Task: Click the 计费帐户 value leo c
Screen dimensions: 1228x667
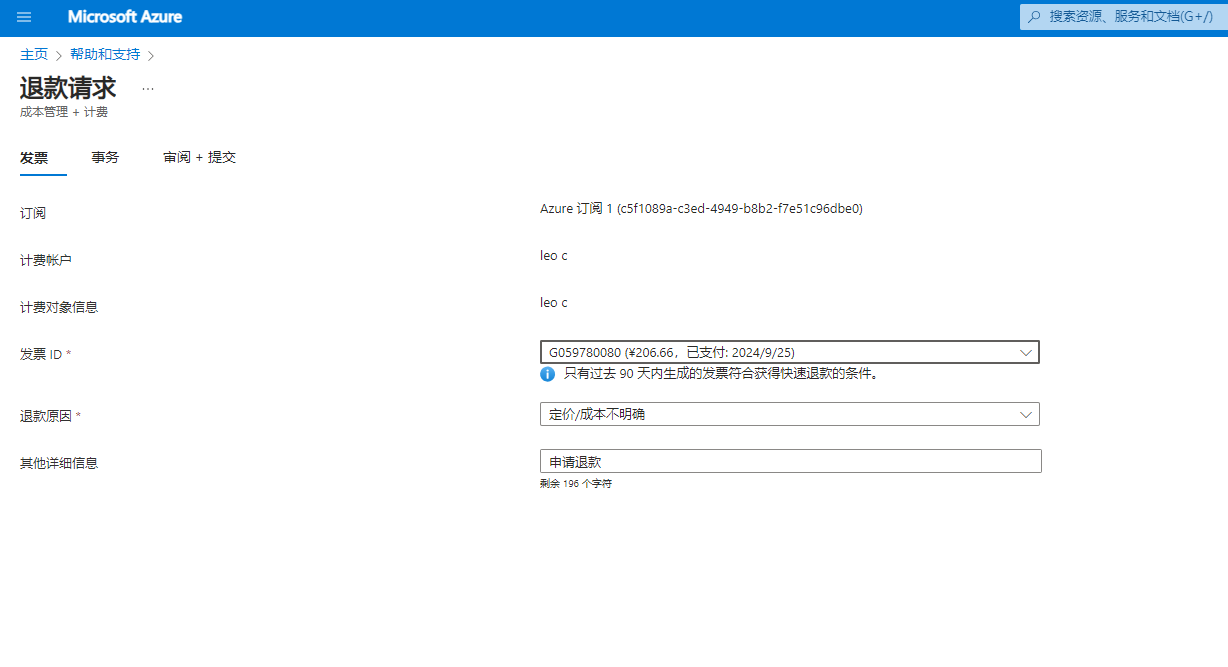Action: (554, 256)
